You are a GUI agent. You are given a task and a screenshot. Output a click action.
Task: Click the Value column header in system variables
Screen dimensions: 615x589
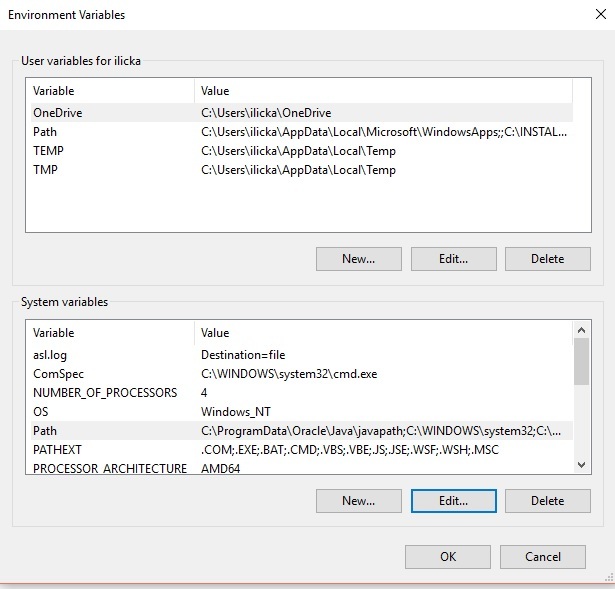[x=383, y=333]
